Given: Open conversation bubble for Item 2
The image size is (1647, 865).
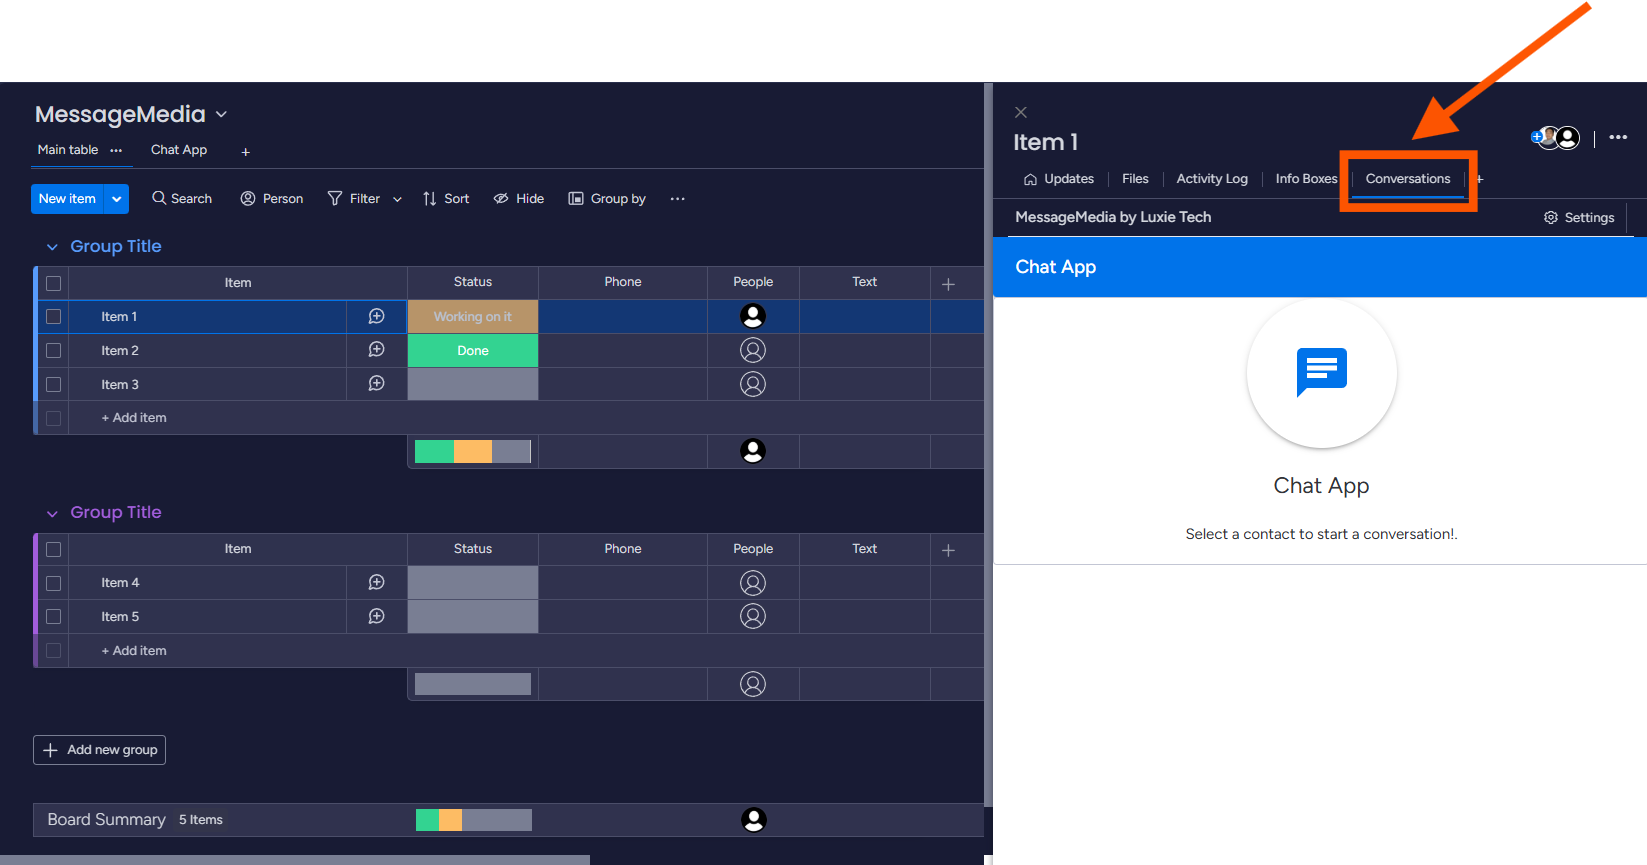Looking at the screenshot, I should pyautogui.click(x=376, y=350).
